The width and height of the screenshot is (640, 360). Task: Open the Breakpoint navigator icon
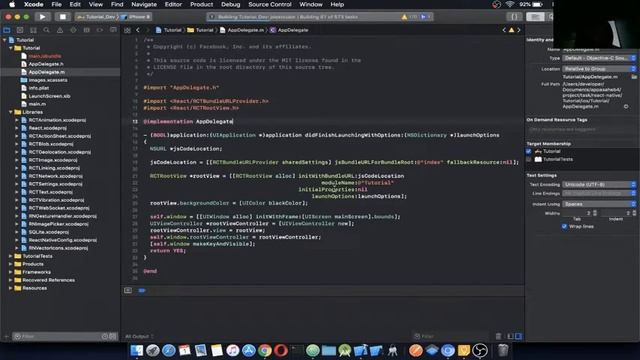(100, 30)
